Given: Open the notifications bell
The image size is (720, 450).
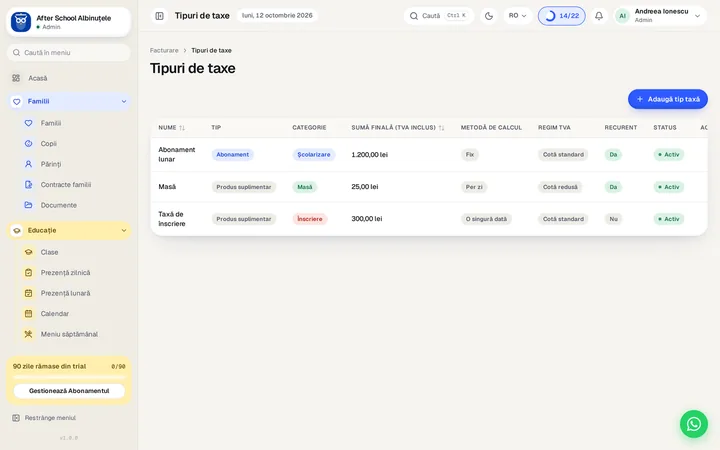Looking at the screenshot, I should click(x=599, y=16).
